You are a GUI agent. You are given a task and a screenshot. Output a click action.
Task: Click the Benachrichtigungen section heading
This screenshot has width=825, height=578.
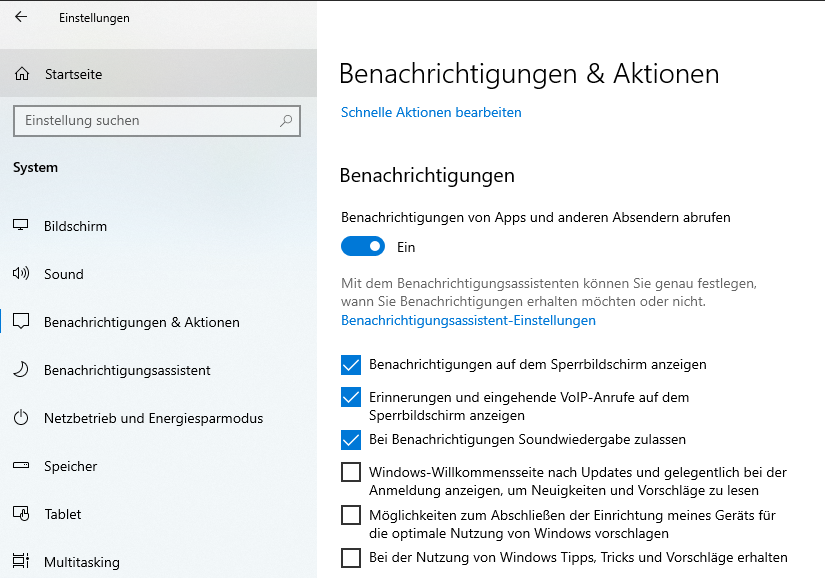pyautogui.click(x=427, y=175)
